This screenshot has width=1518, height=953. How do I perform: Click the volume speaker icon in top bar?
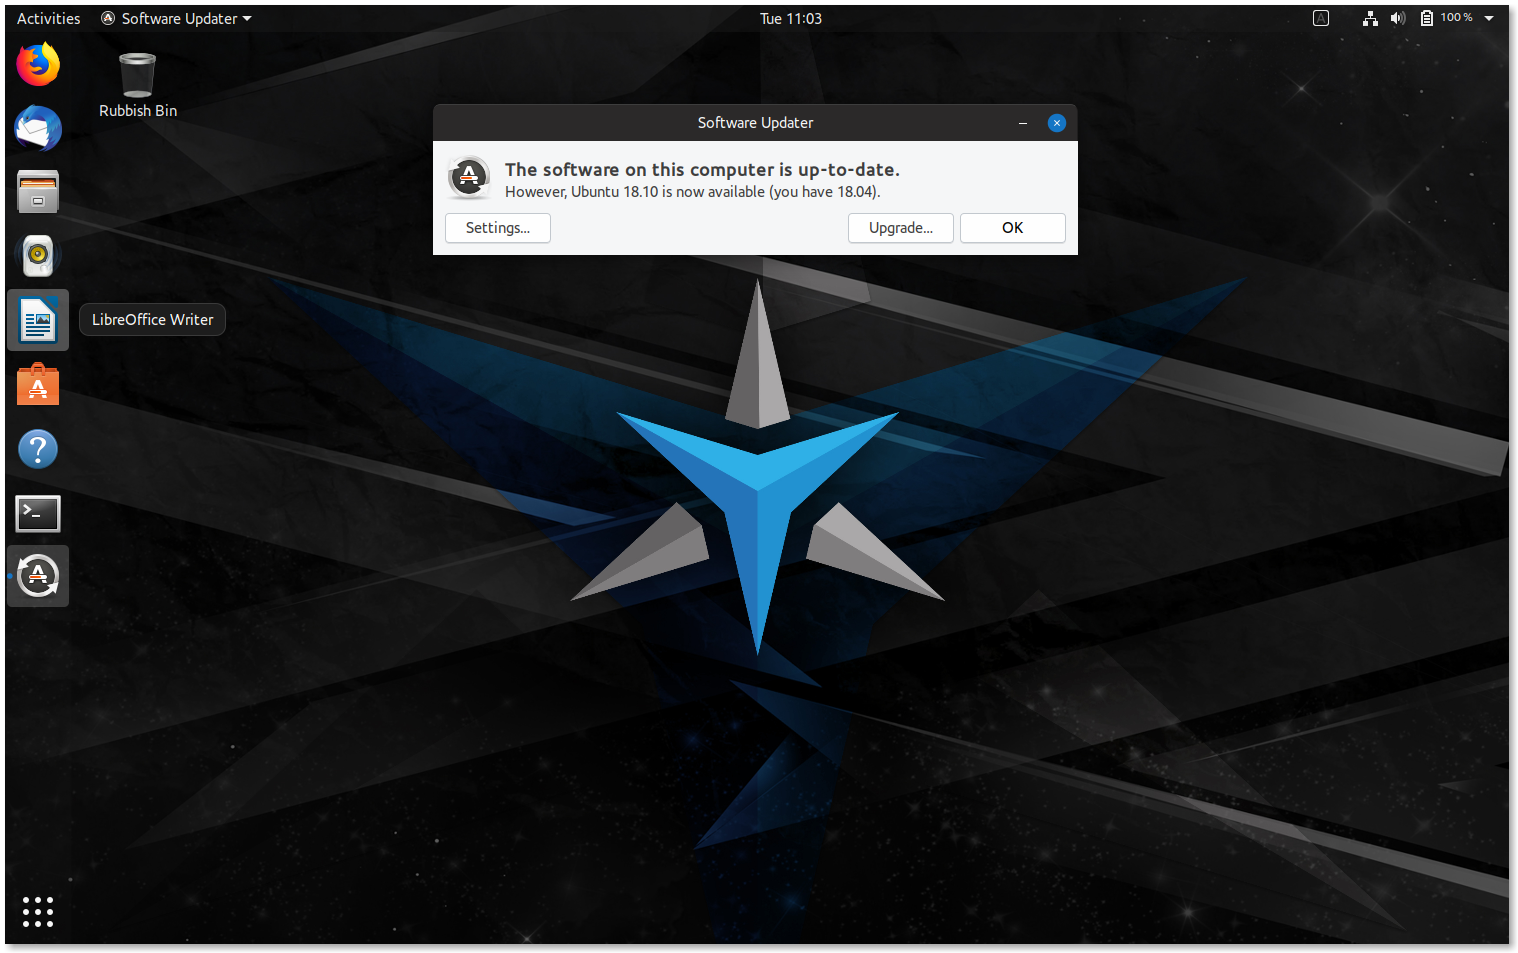click(x=1398, y=18)
